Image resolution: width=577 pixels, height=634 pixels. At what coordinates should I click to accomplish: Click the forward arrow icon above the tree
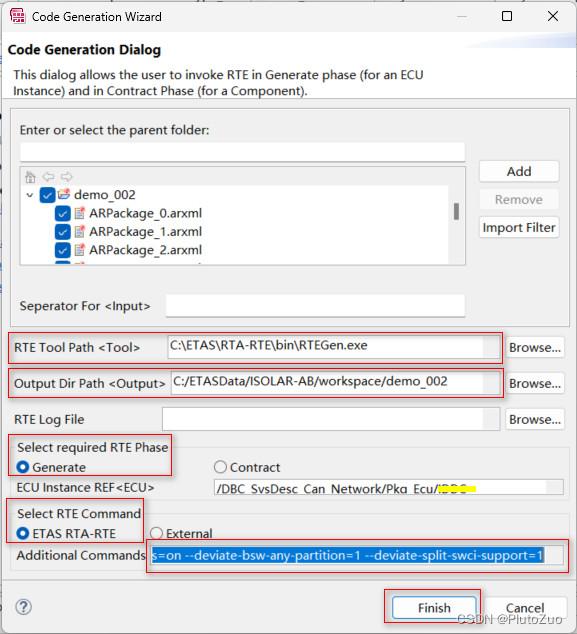(x=66, y=177)
